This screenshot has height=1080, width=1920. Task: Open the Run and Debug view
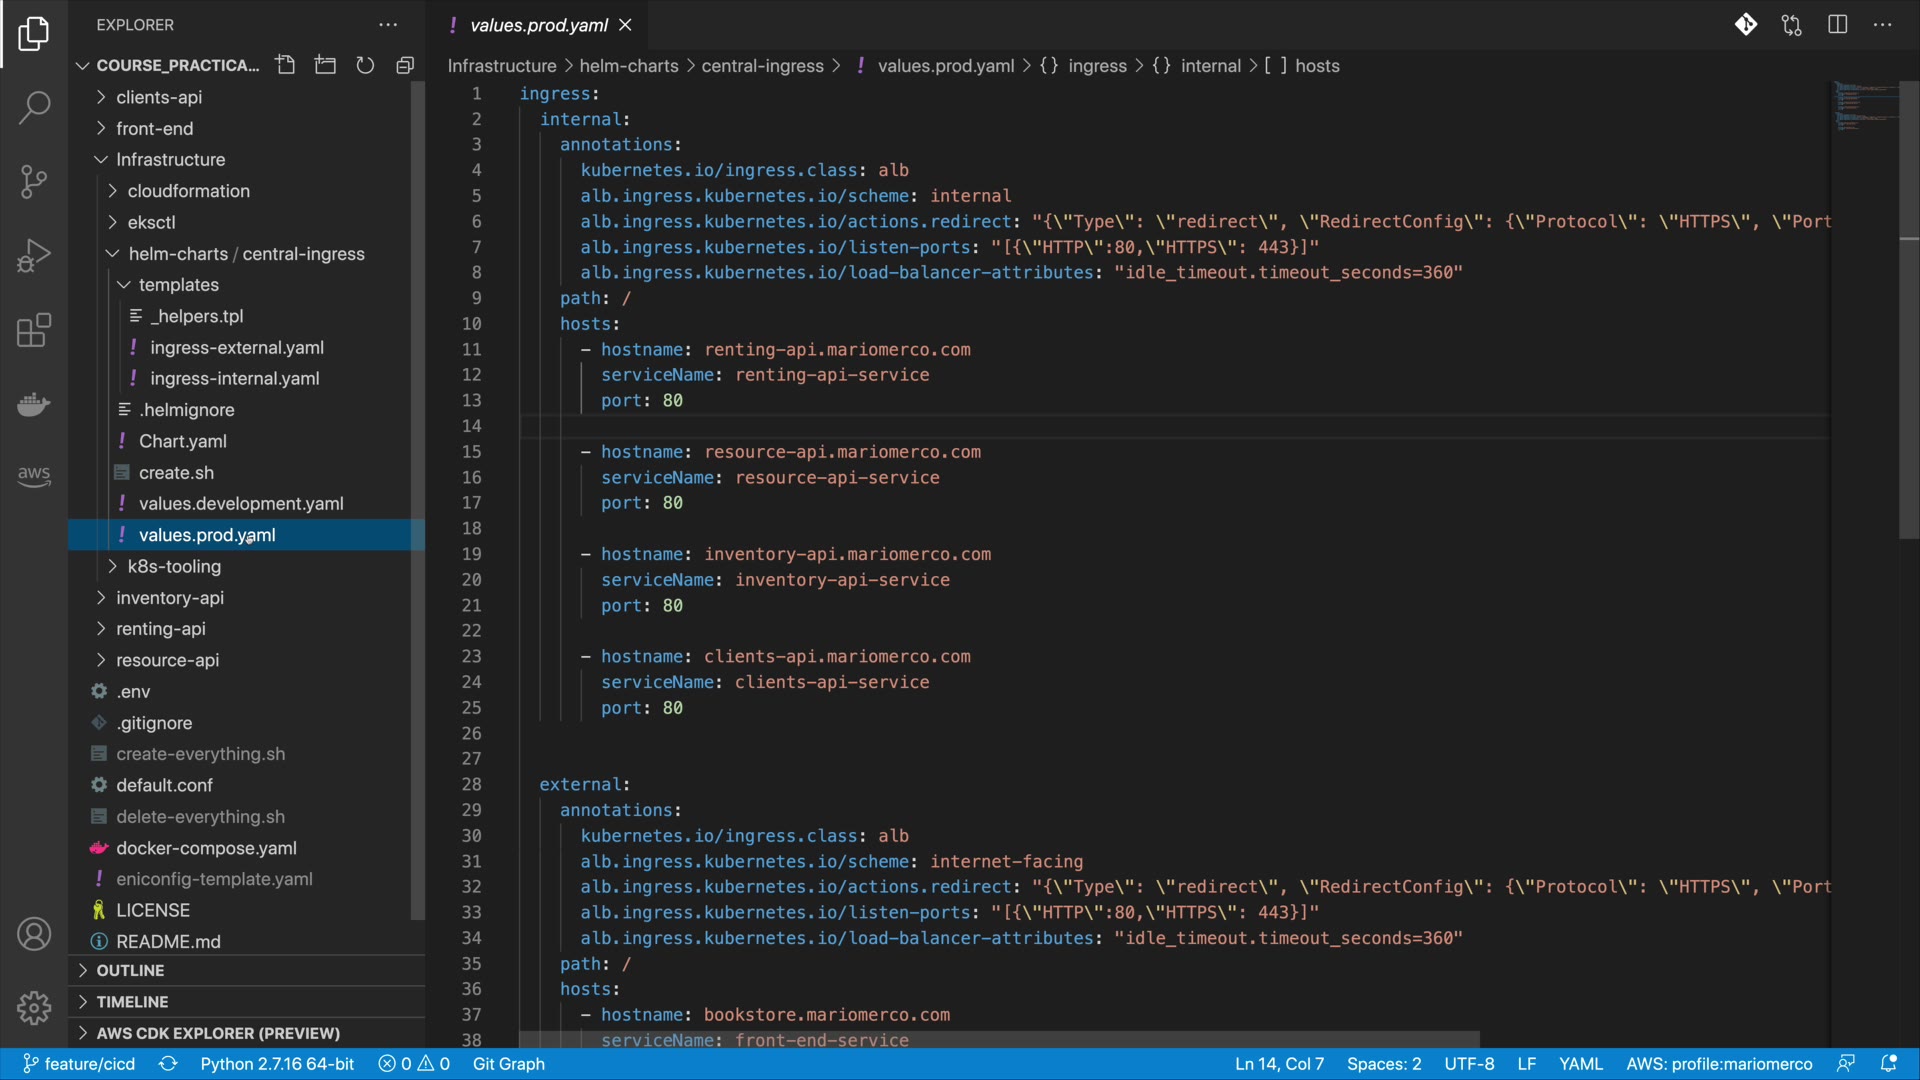click(x=34, y=256)
